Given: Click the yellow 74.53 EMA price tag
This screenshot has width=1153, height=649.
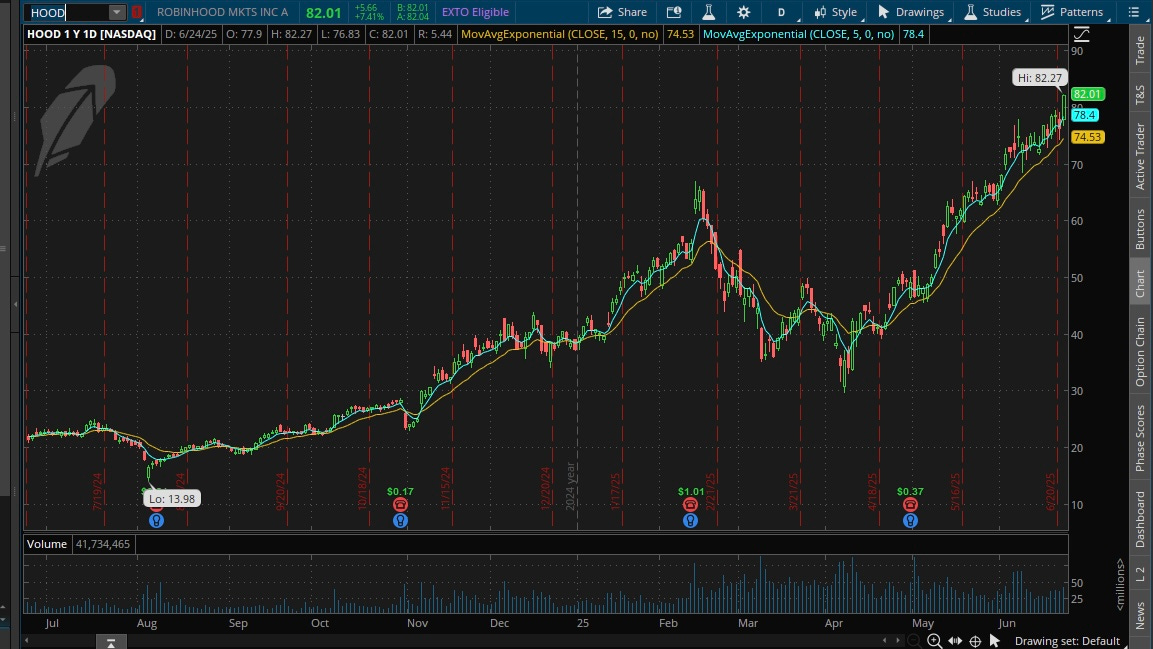Looking at the screenshot, I should 1087,137.
